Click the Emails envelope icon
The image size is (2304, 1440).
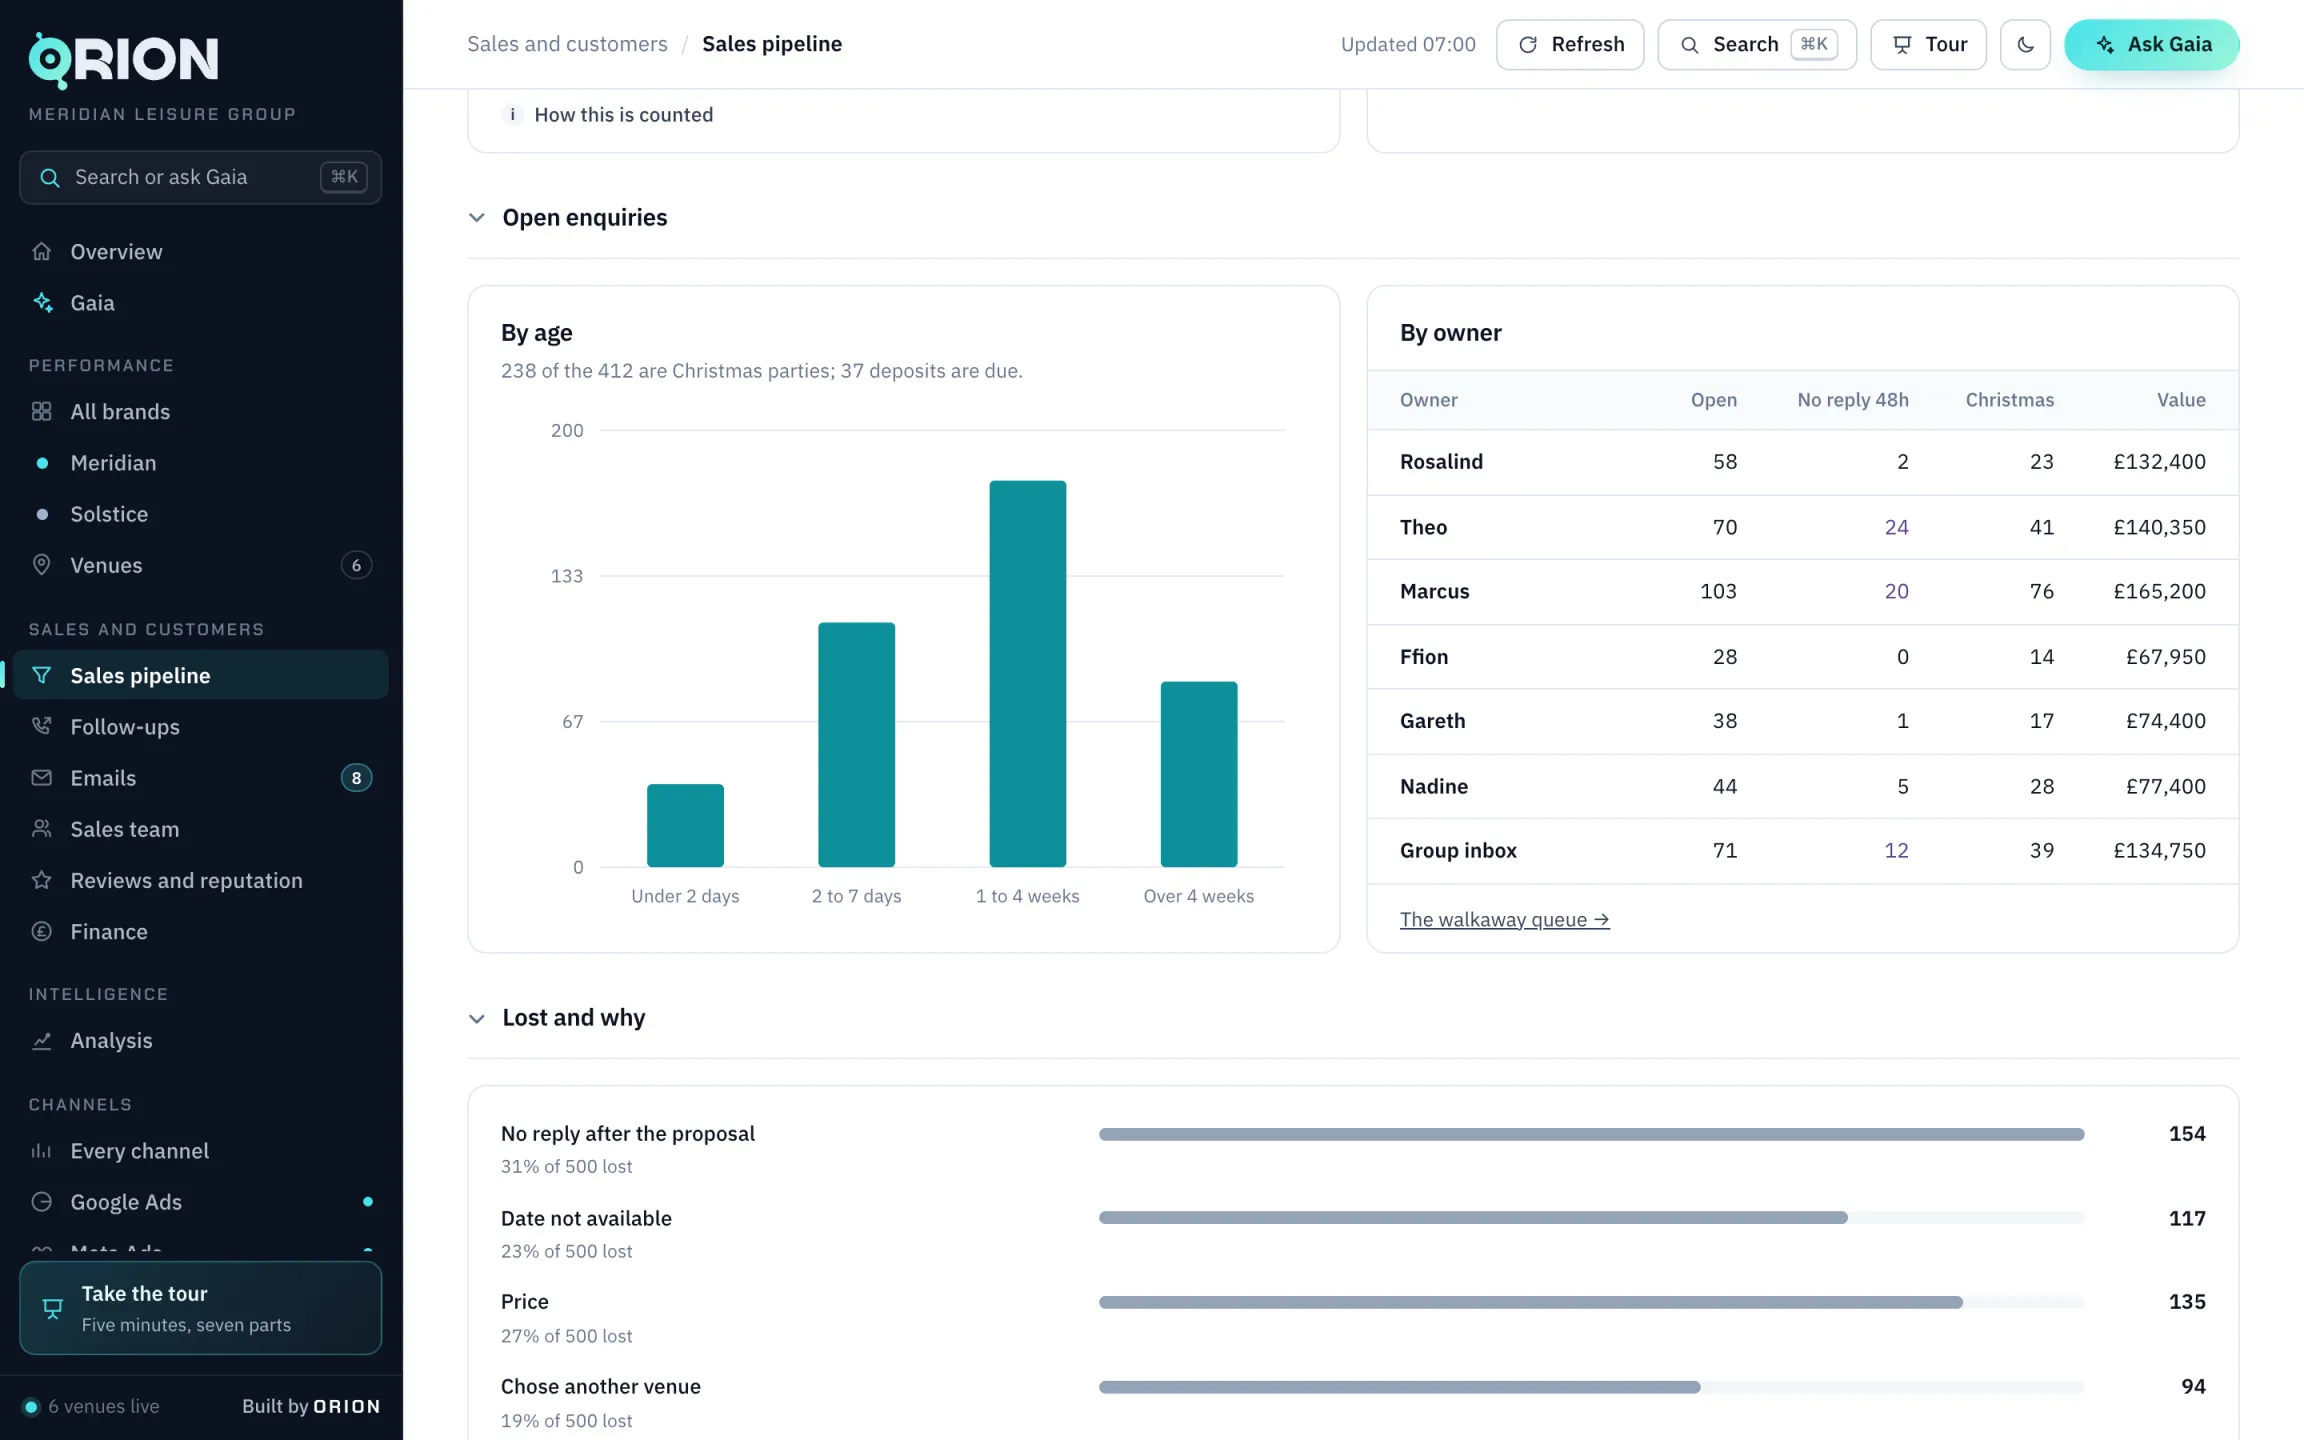click(42, 777)
